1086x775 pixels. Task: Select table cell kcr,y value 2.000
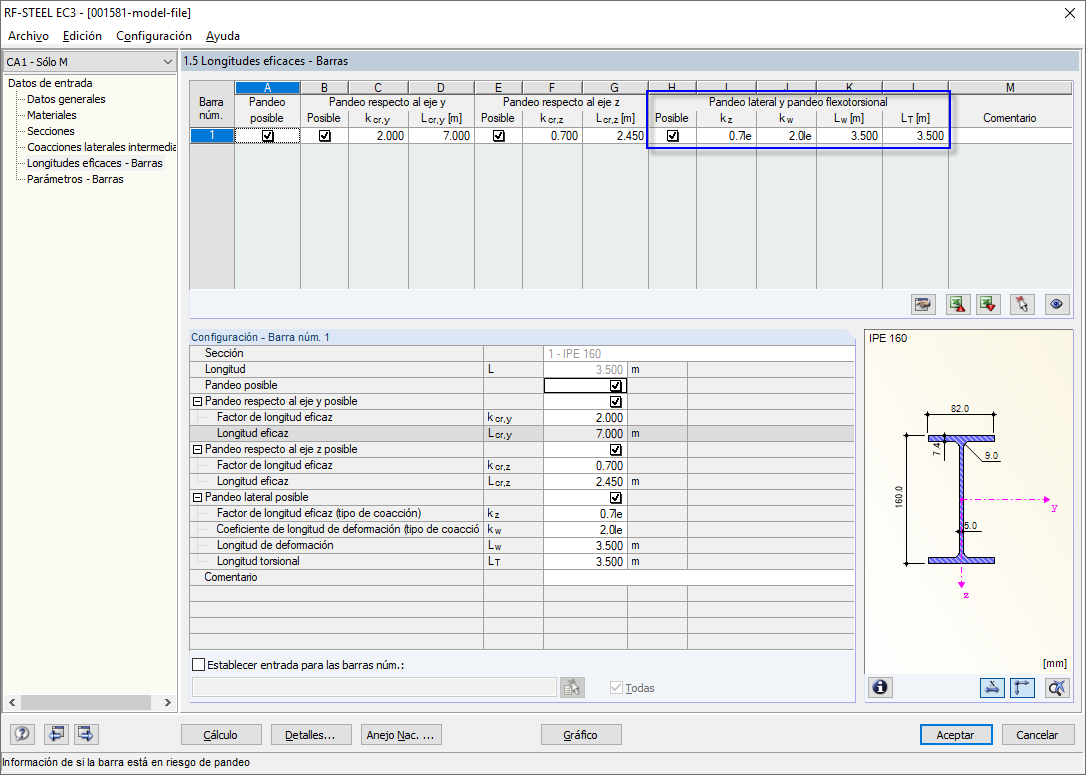[x=378, y=136]
